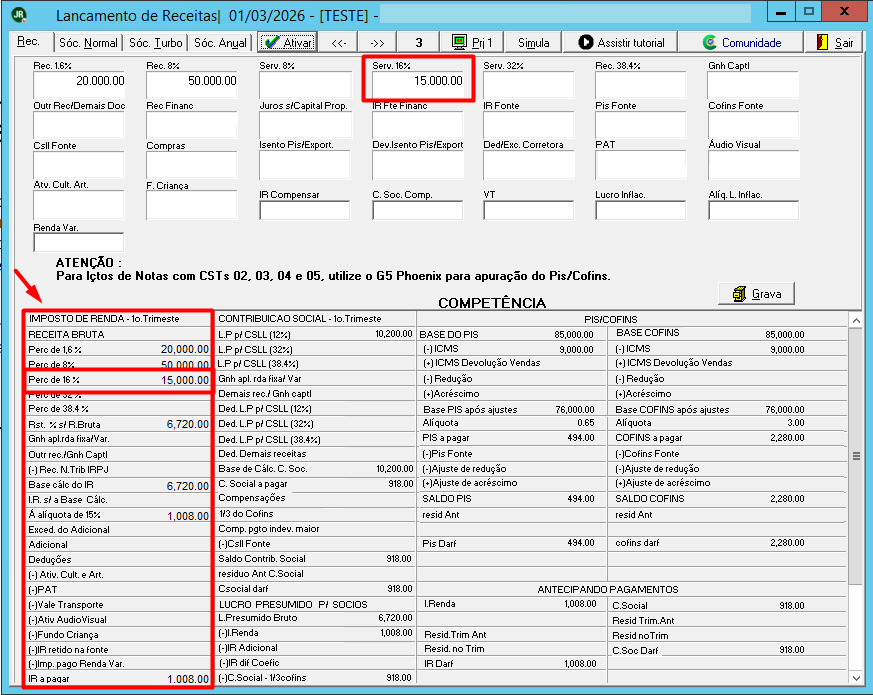
Task: Click the results grid scroll up arrow
Action: click(856, 320)
